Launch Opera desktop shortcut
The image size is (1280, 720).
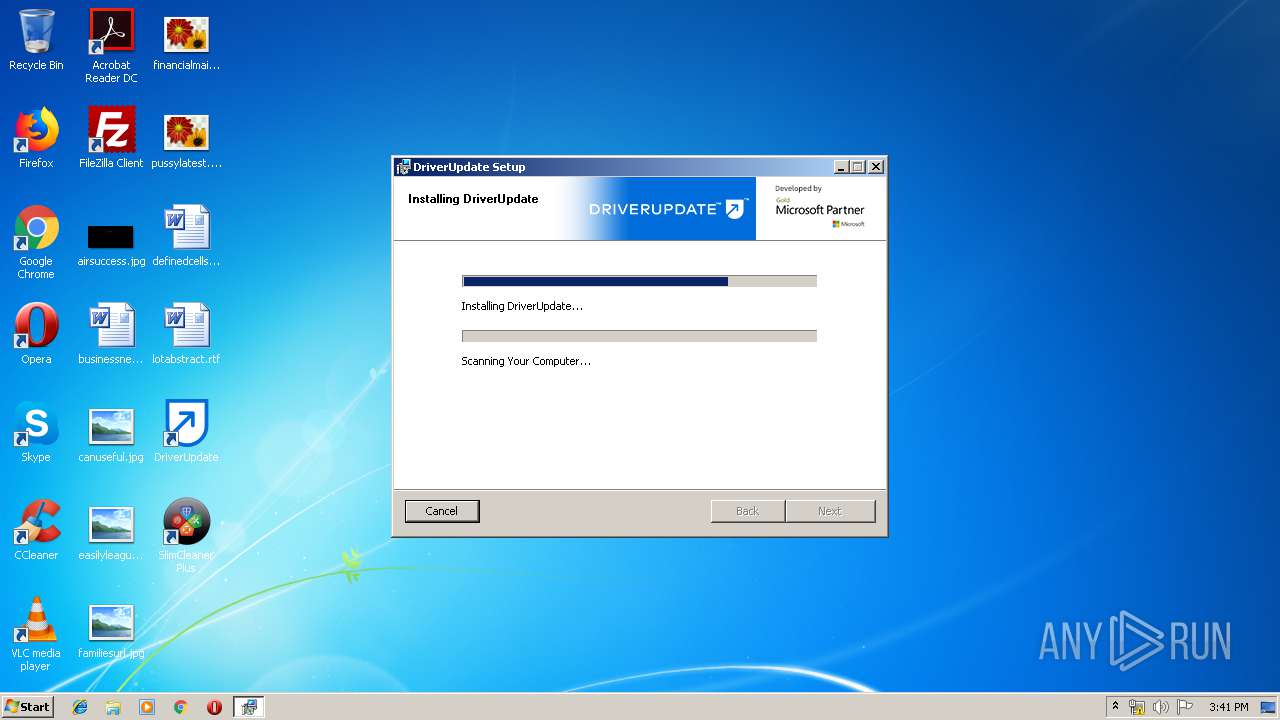[x=36, y=334]
